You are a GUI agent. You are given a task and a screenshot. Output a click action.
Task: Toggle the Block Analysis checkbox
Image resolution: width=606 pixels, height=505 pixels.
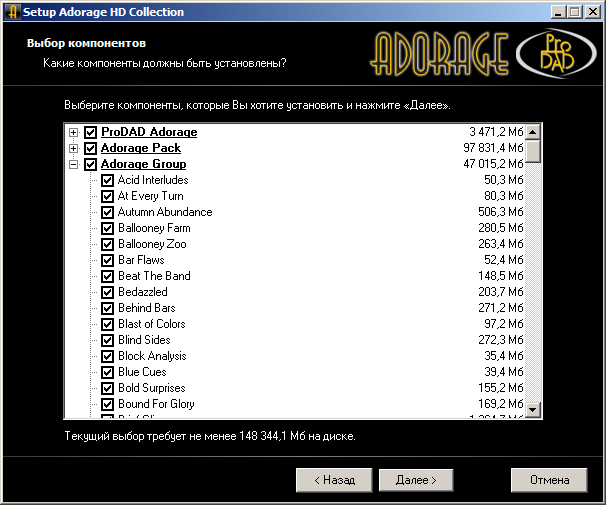pos(107,356)
